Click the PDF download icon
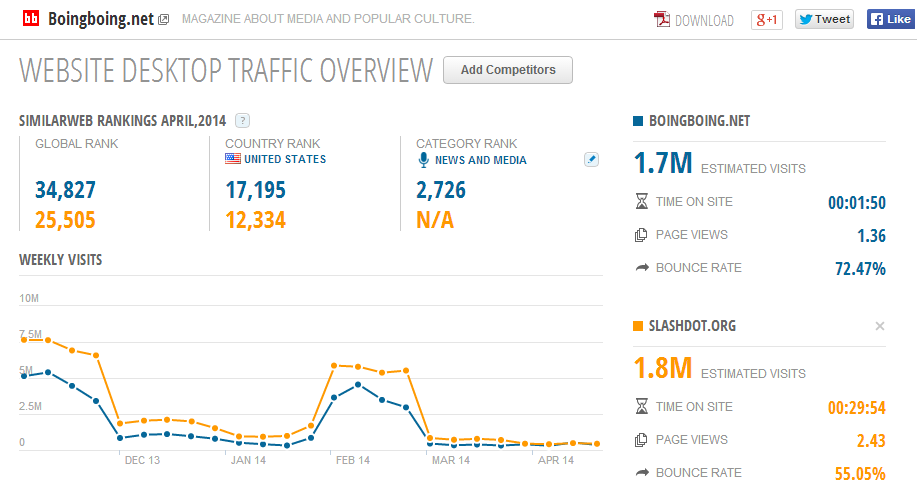917x495 pixels. click(x=662, y=20)
